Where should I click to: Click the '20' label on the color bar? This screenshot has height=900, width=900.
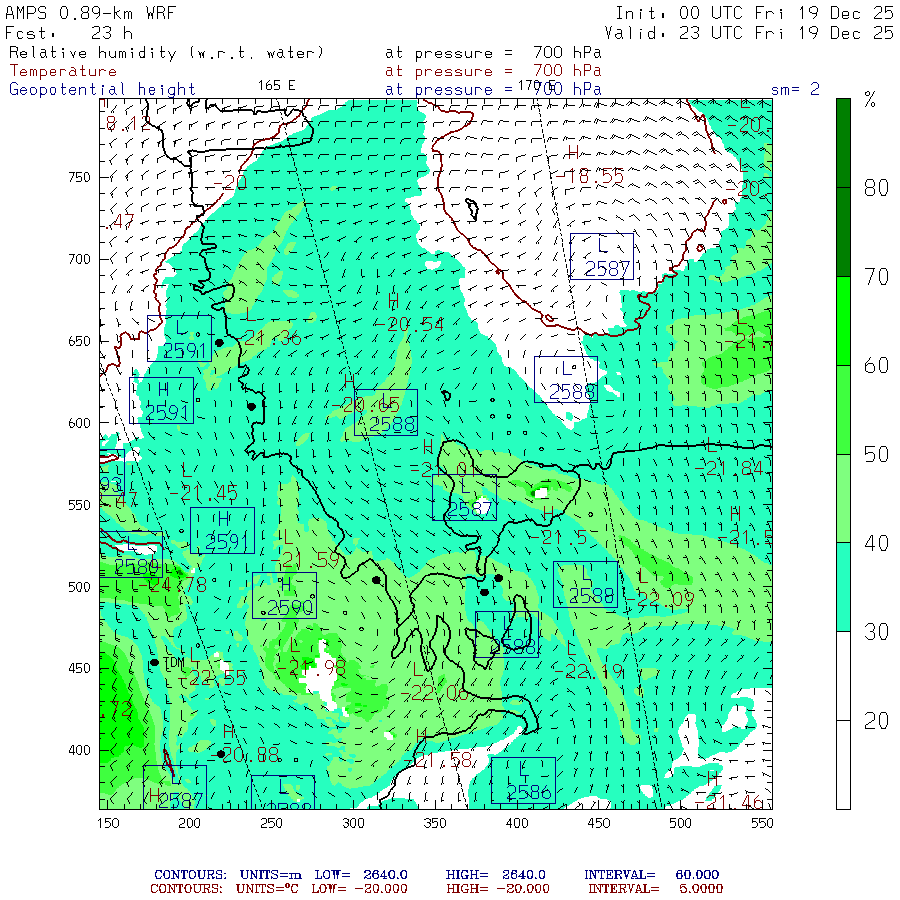coord(876,721)
